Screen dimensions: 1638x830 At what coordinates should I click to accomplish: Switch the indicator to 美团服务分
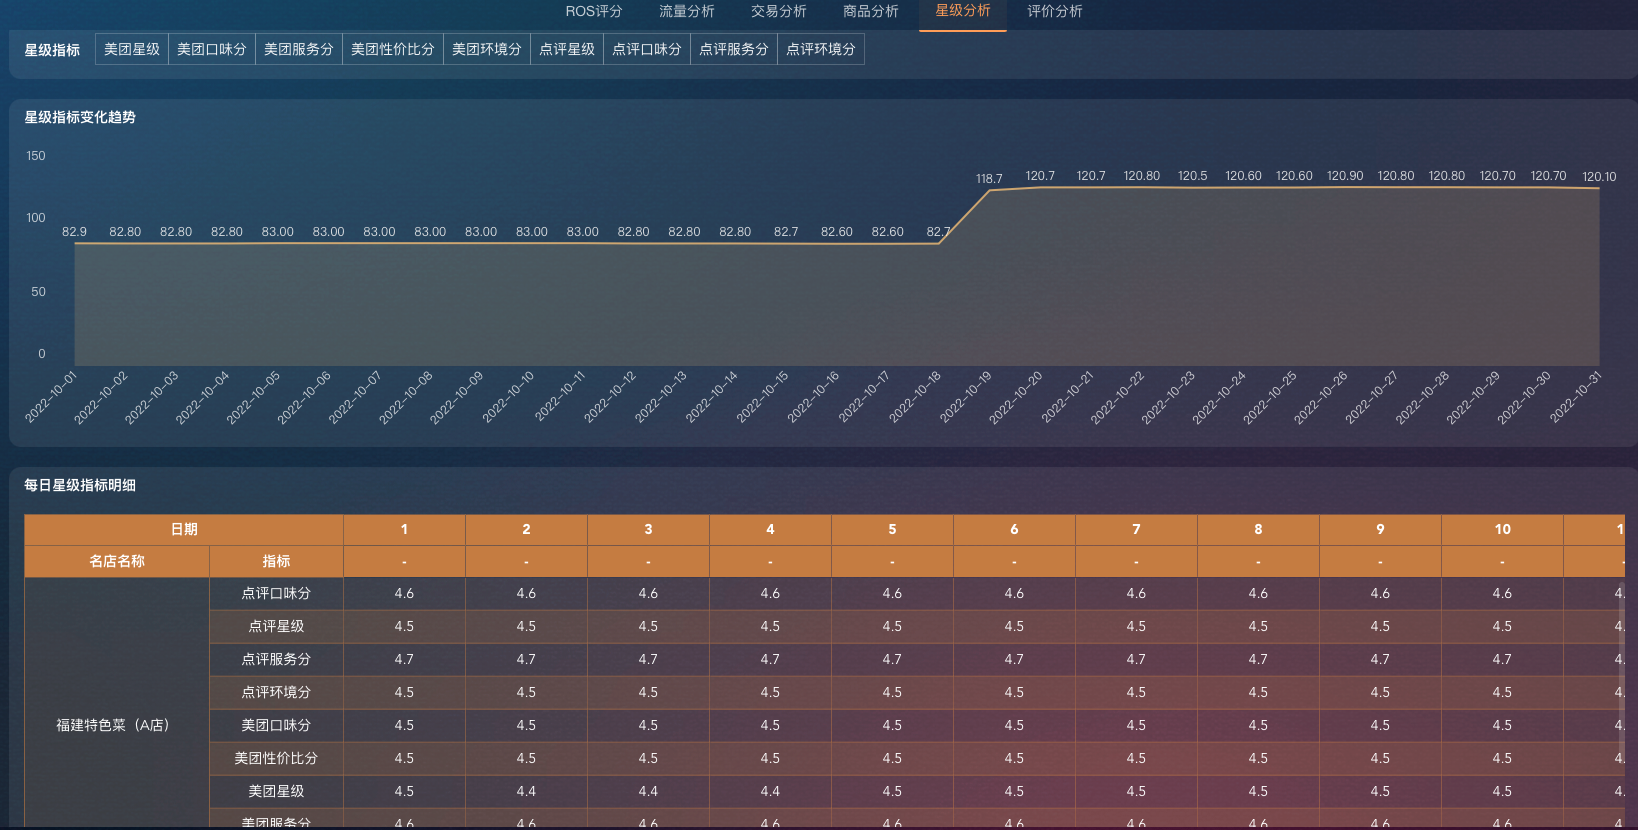pyautogui.click(x=299, y=49)
